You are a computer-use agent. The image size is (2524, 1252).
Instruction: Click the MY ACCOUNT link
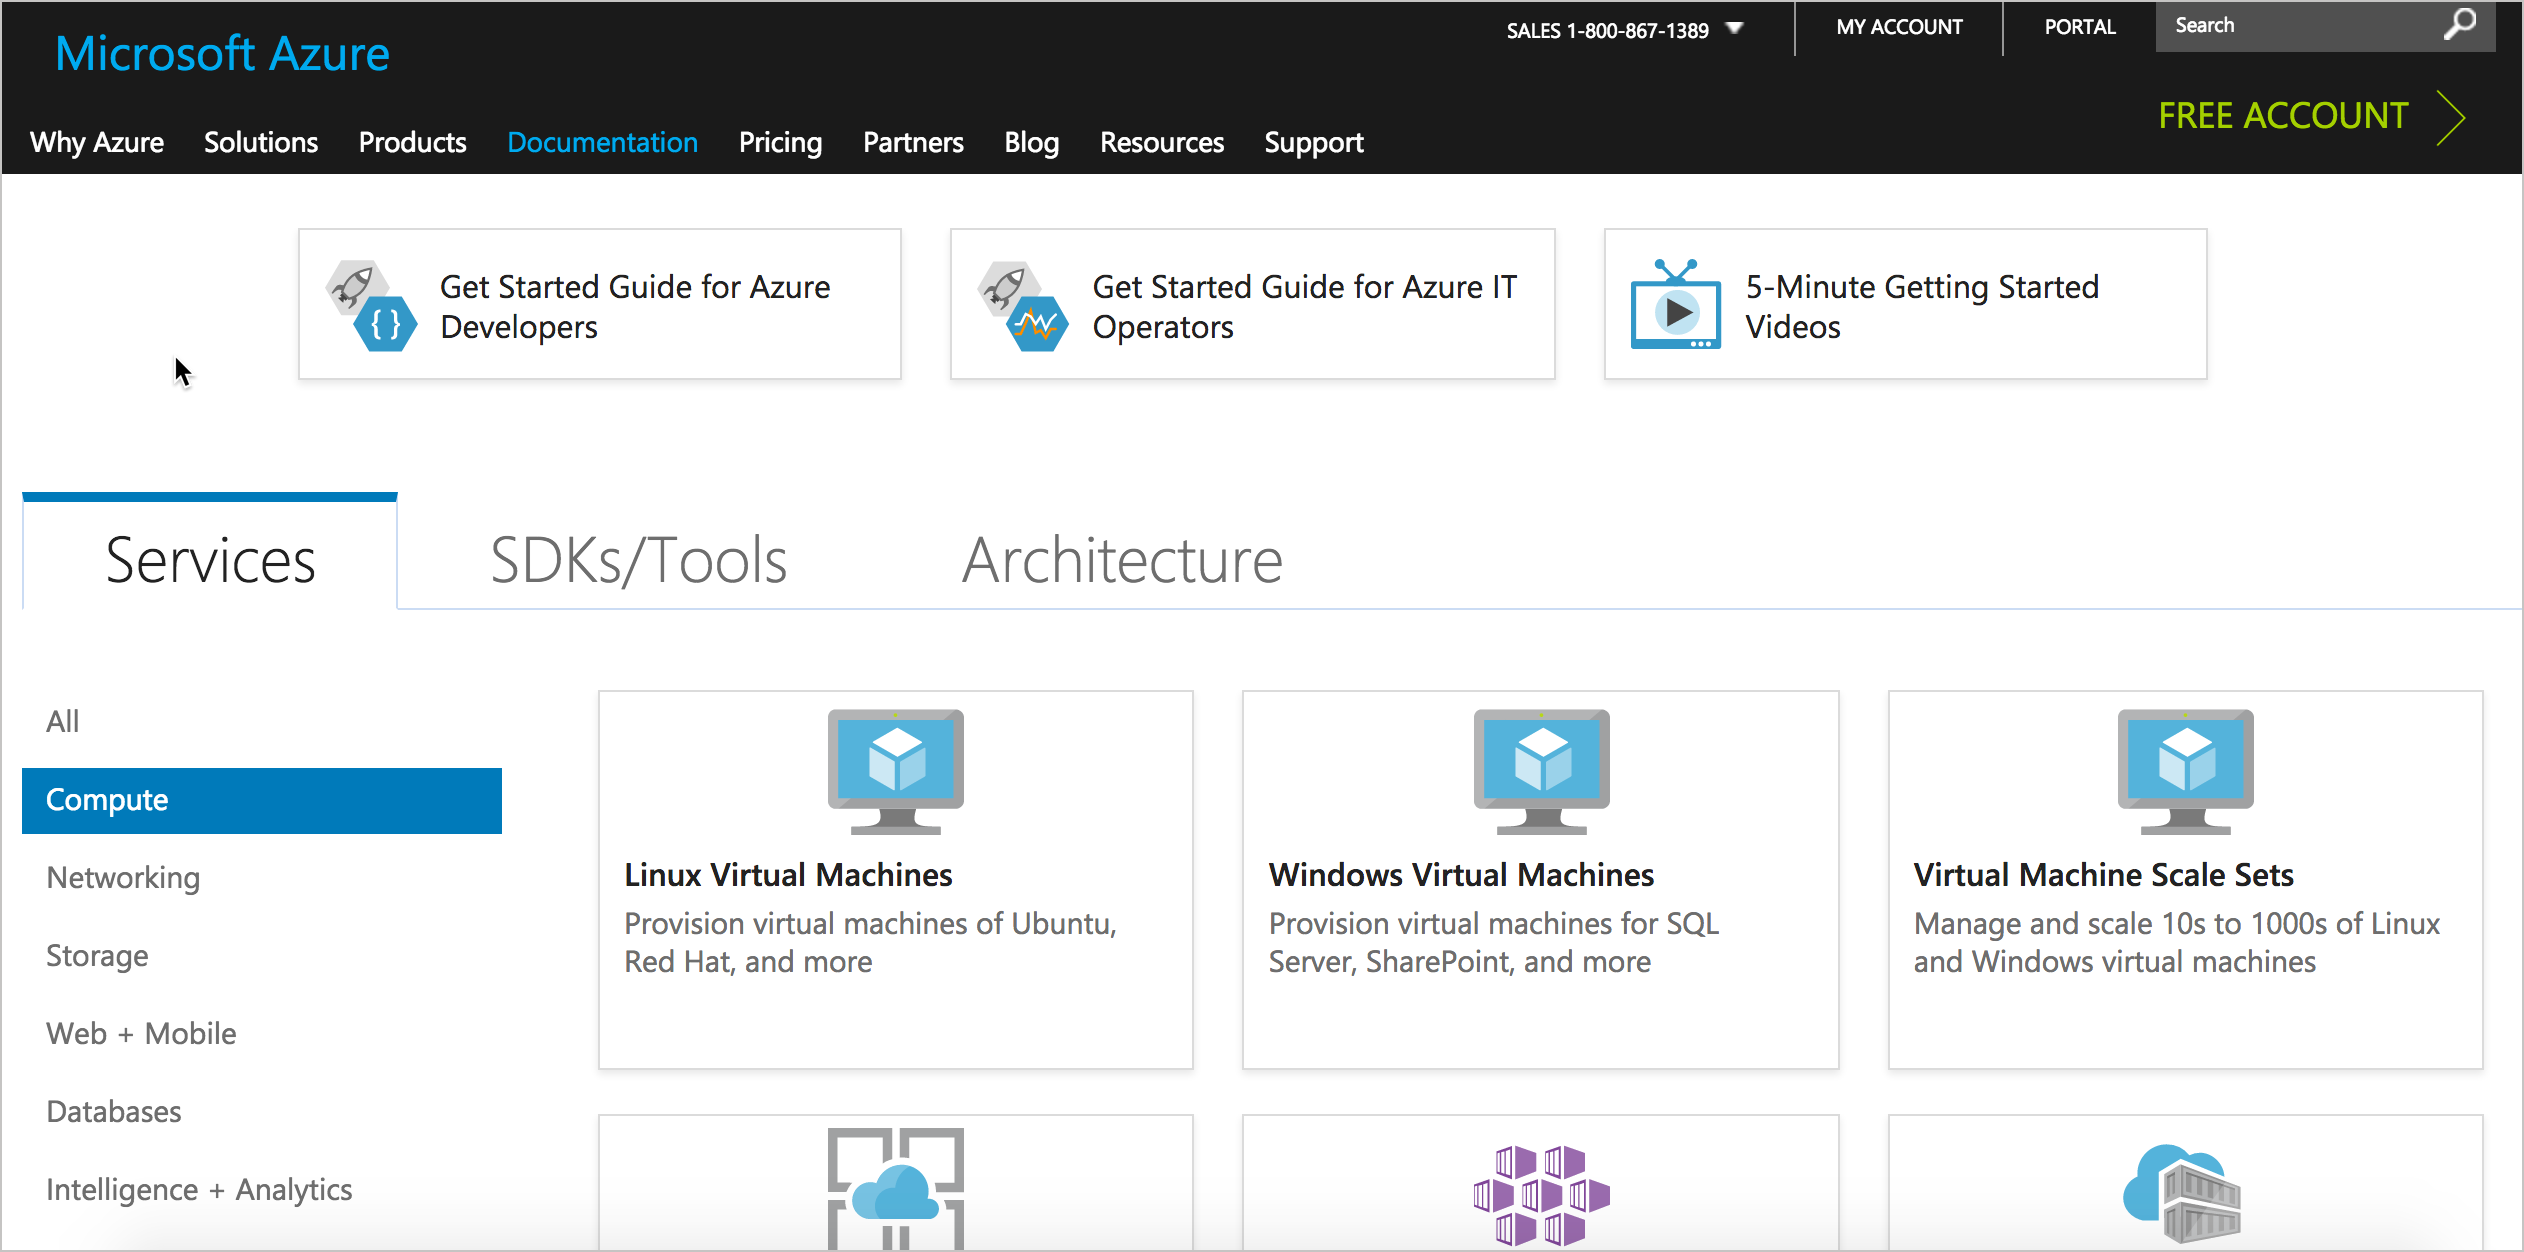(1899, 28)
